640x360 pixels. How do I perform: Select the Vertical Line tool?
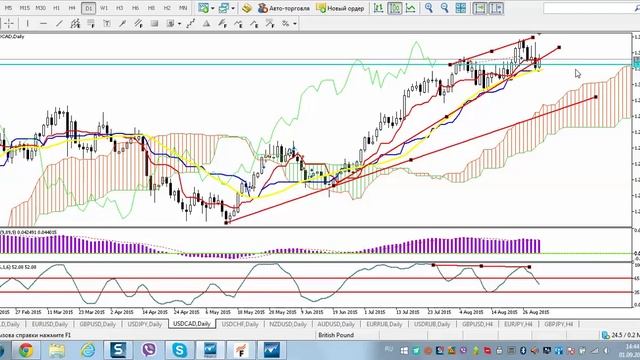click(x=27, y=24)
